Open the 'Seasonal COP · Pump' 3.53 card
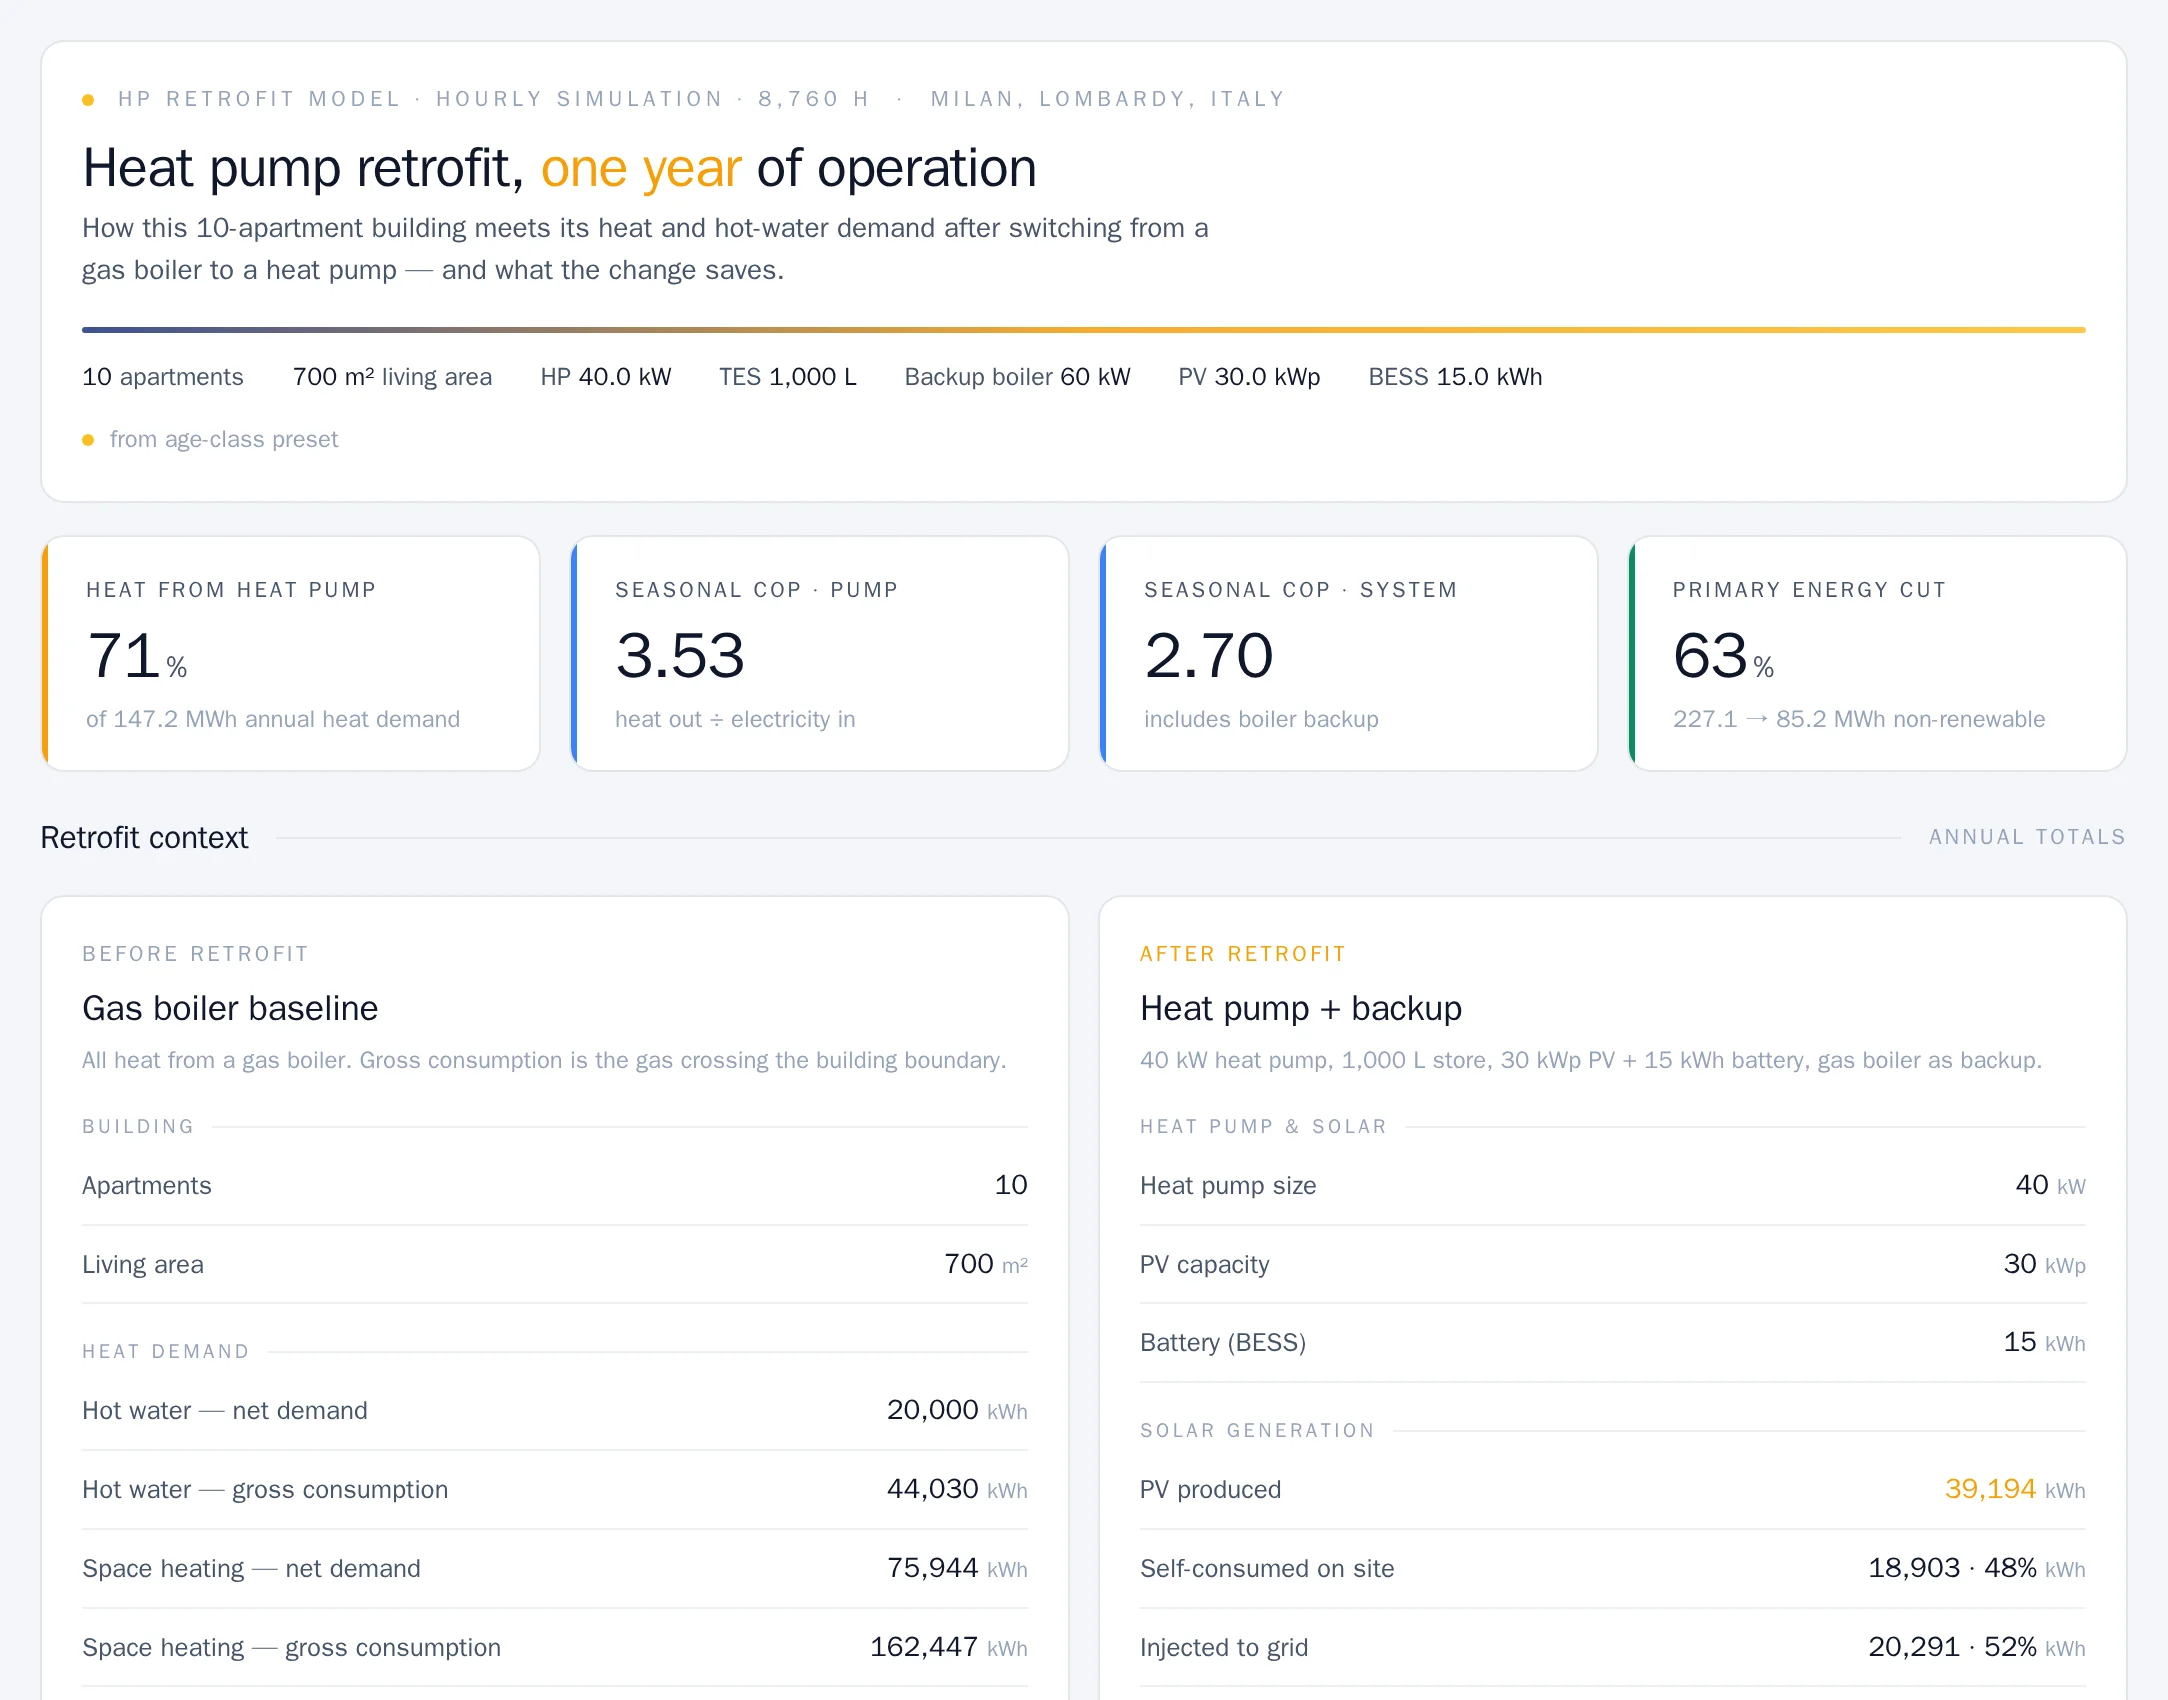 pos(820,653)
